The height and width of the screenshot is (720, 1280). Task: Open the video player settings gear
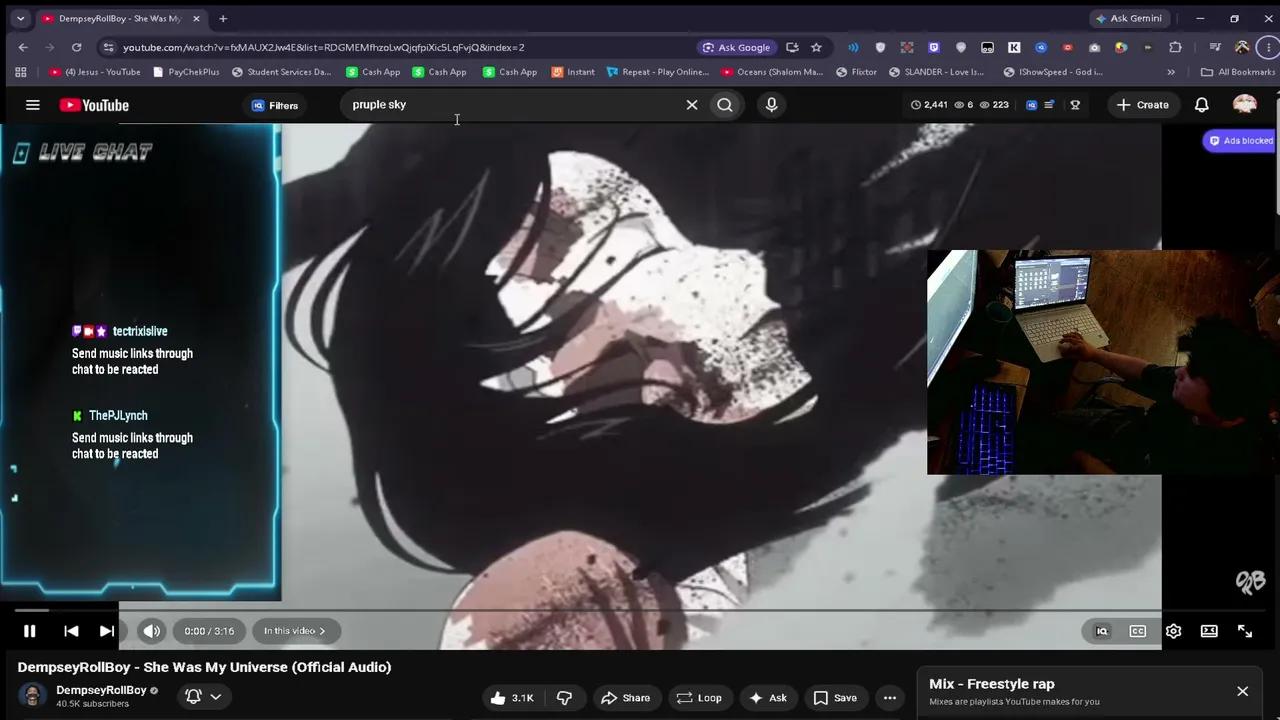(x=1173, y=631)
